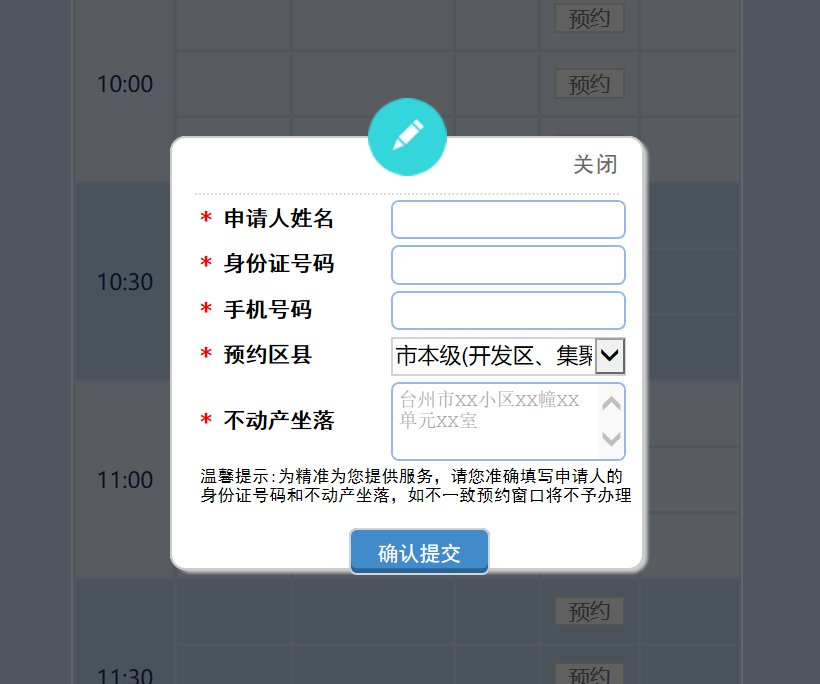Open the 预约区县 combo box showing 市本级
The height and width of the screenshot is (684, 820).
[494, 355]
